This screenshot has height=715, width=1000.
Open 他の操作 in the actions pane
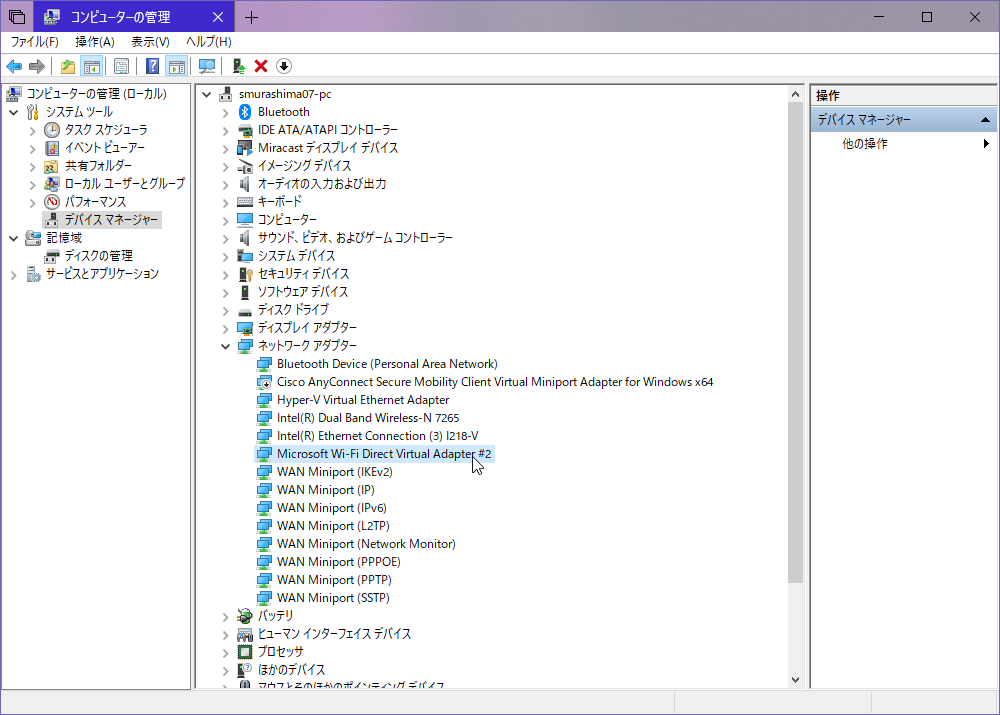pyautogui.click(x=865, y=144)
